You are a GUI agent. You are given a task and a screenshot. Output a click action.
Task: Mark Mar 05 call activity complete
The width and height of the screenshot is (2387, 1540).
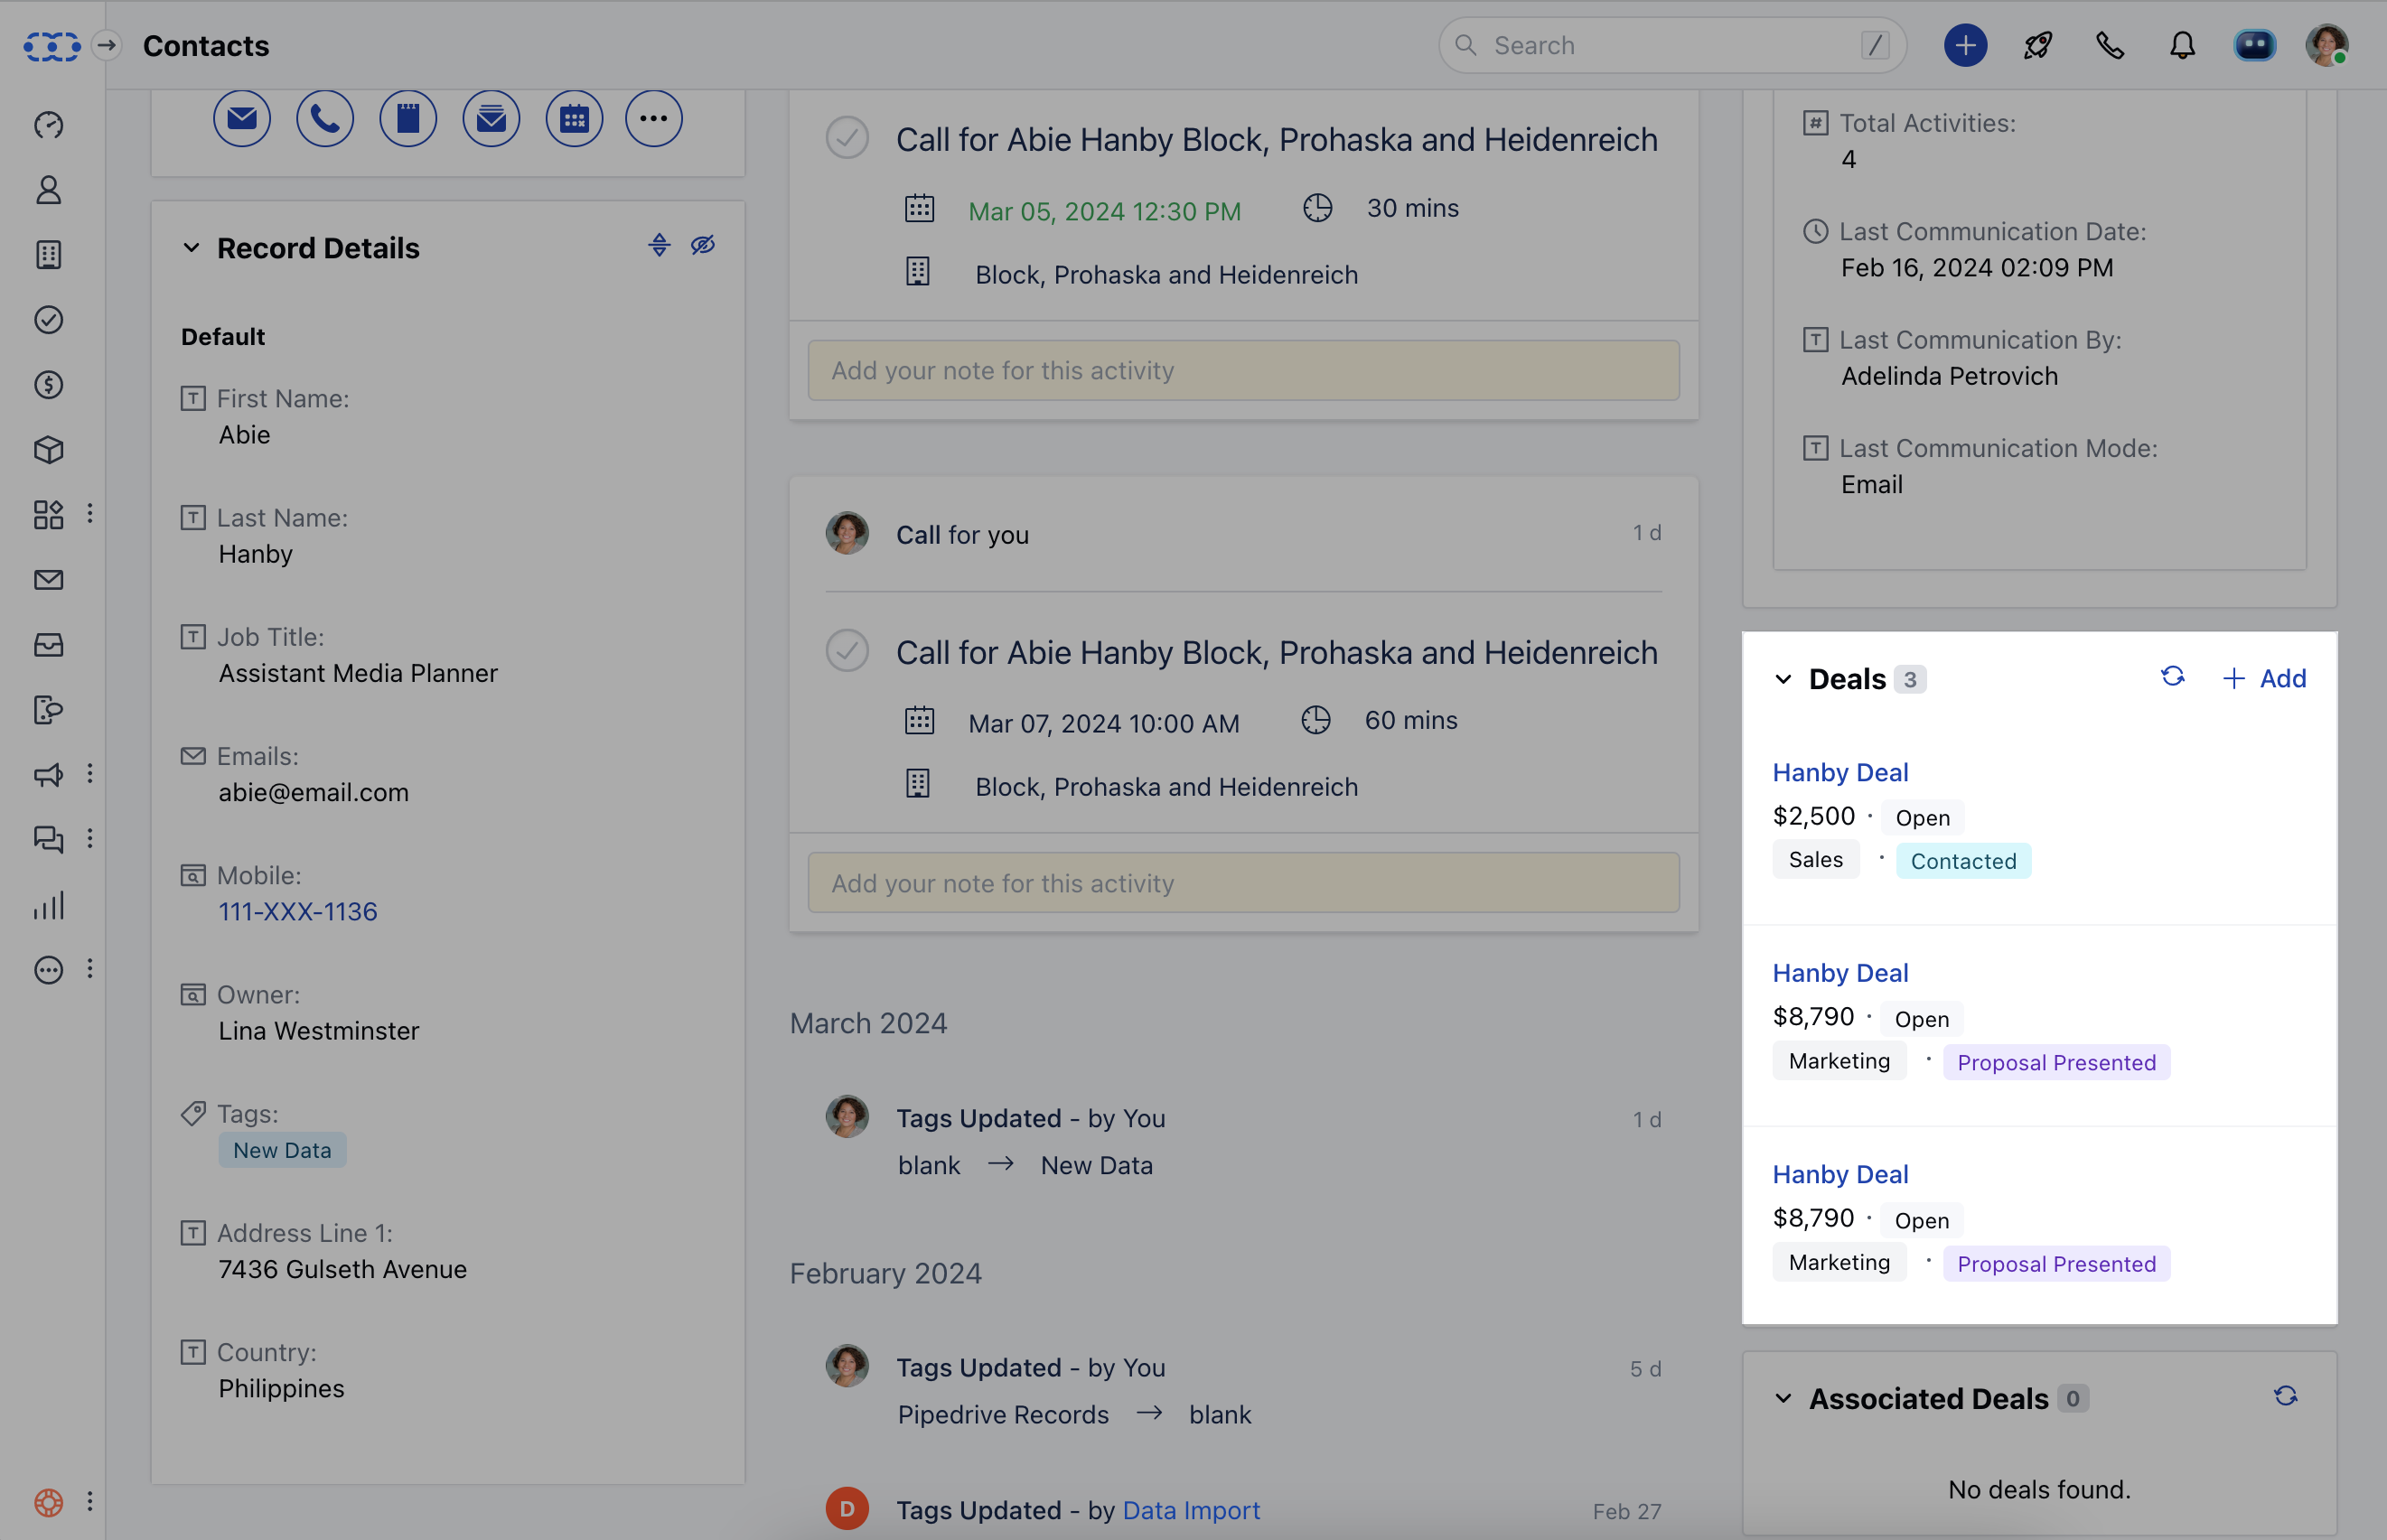coord(847,138)
